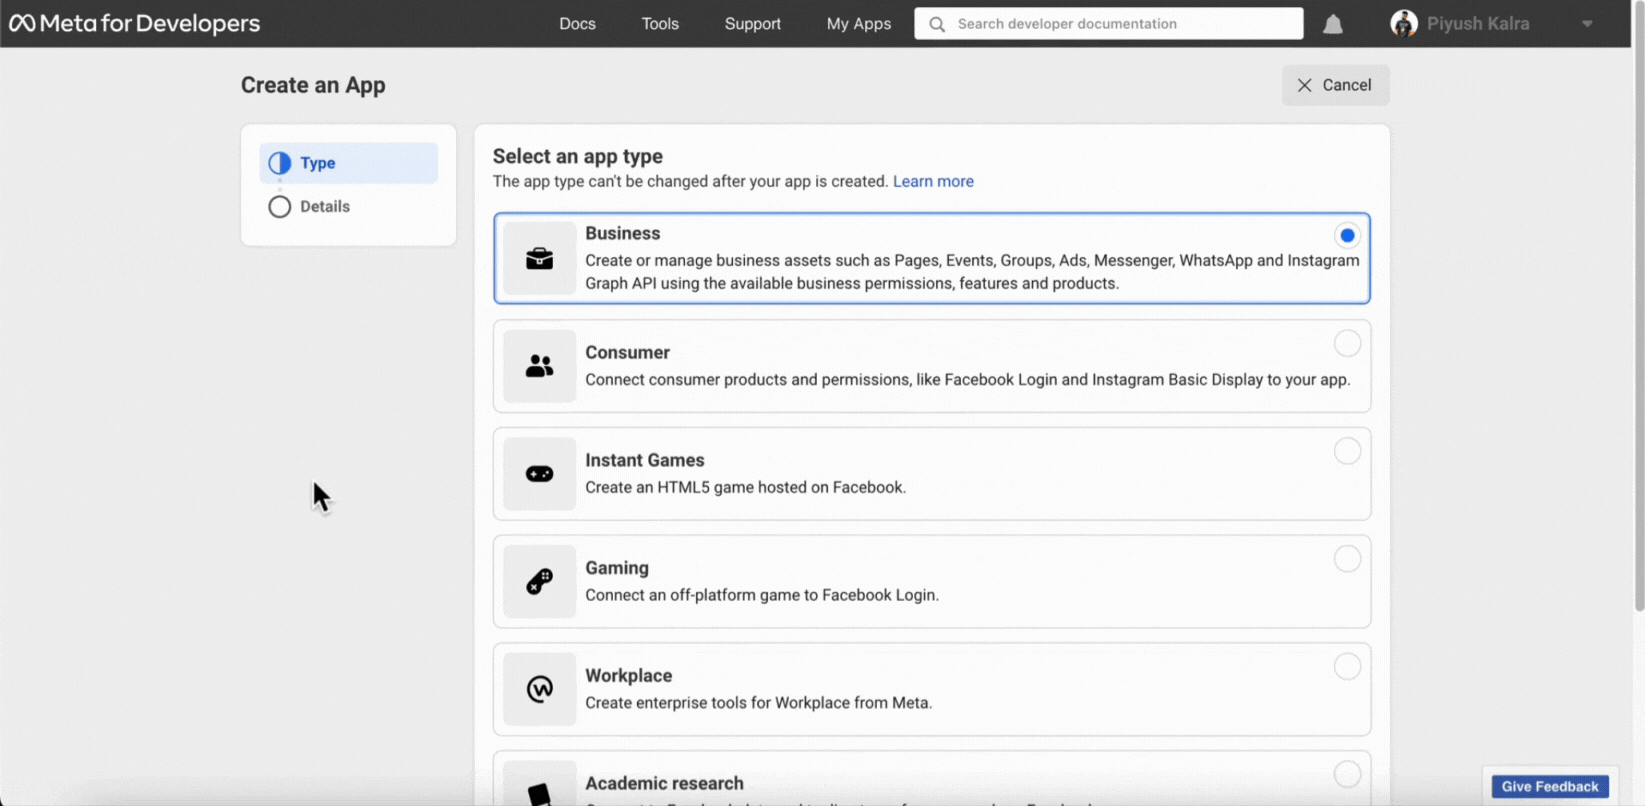
Task: Click the Instant Games heading text
Action: [645, 460]
